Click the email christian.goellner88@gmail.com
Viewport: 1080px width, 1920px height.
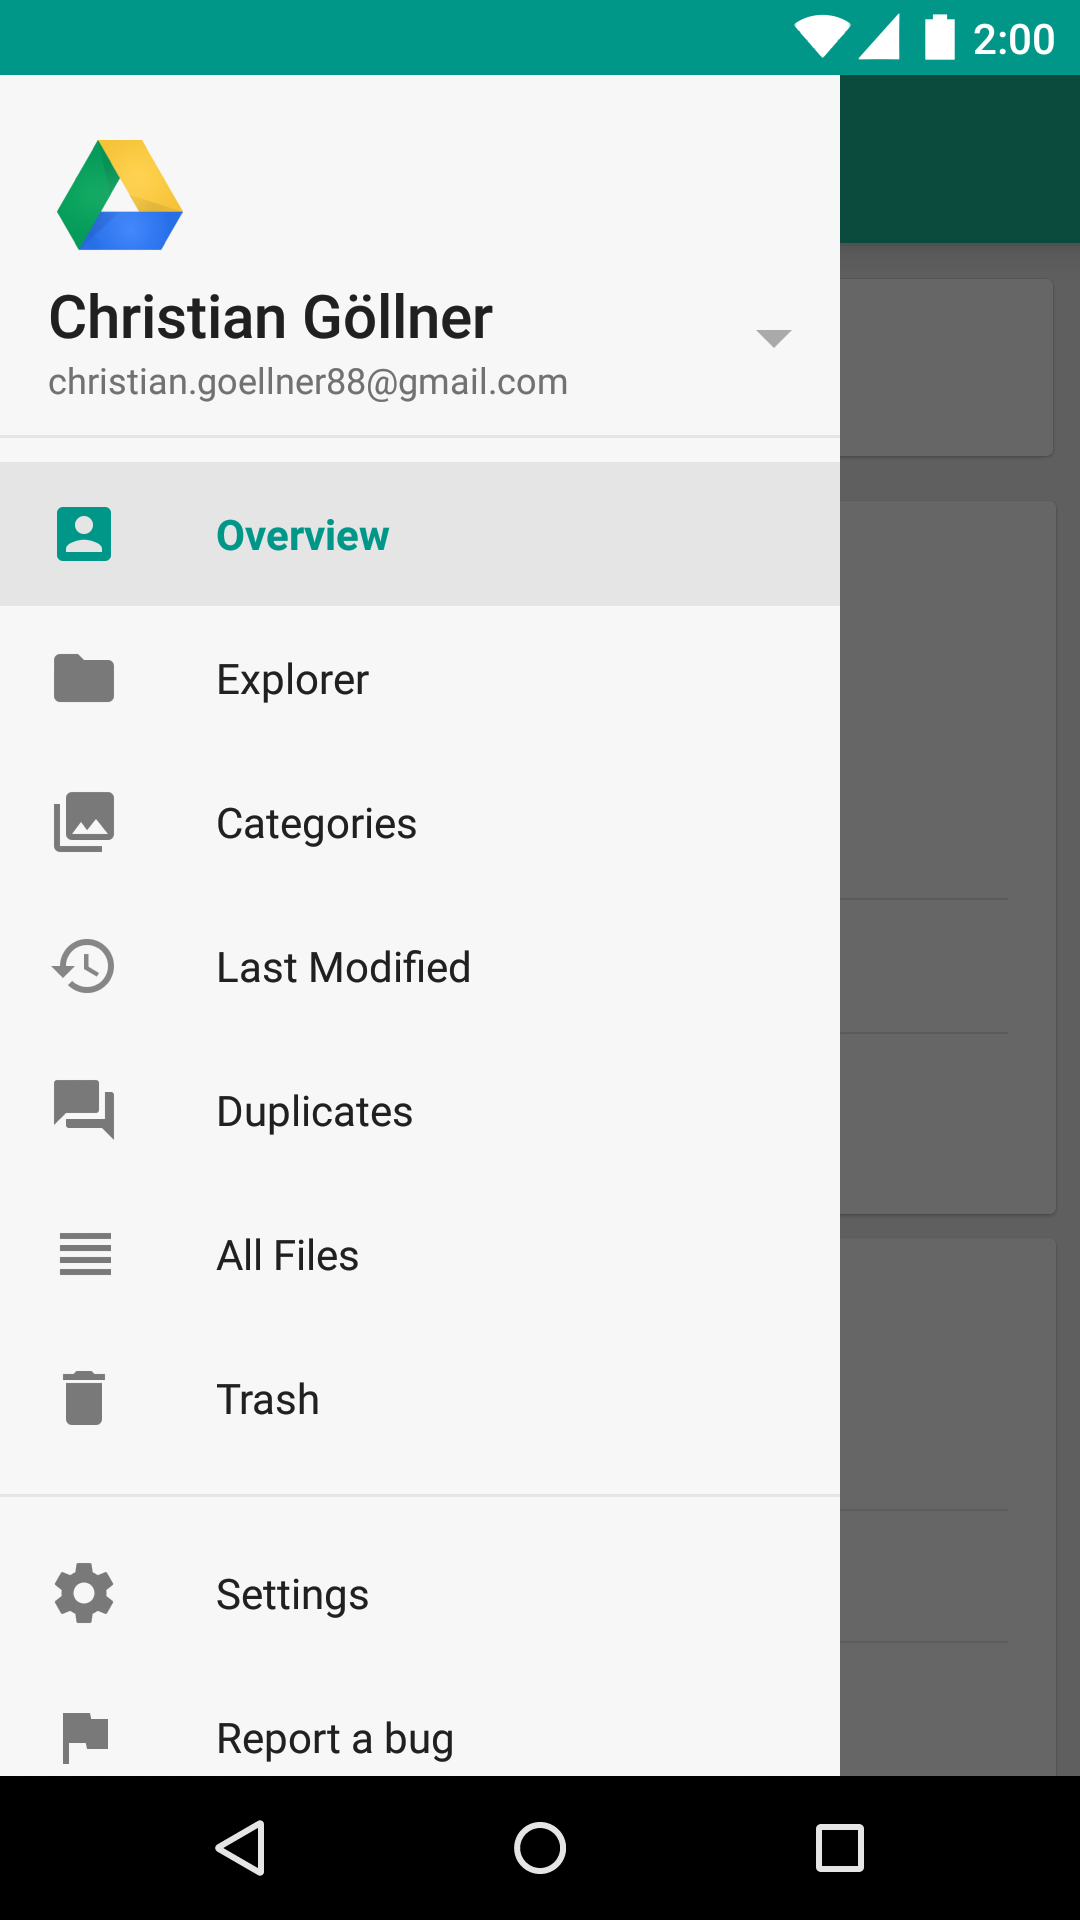coord(308,382)
